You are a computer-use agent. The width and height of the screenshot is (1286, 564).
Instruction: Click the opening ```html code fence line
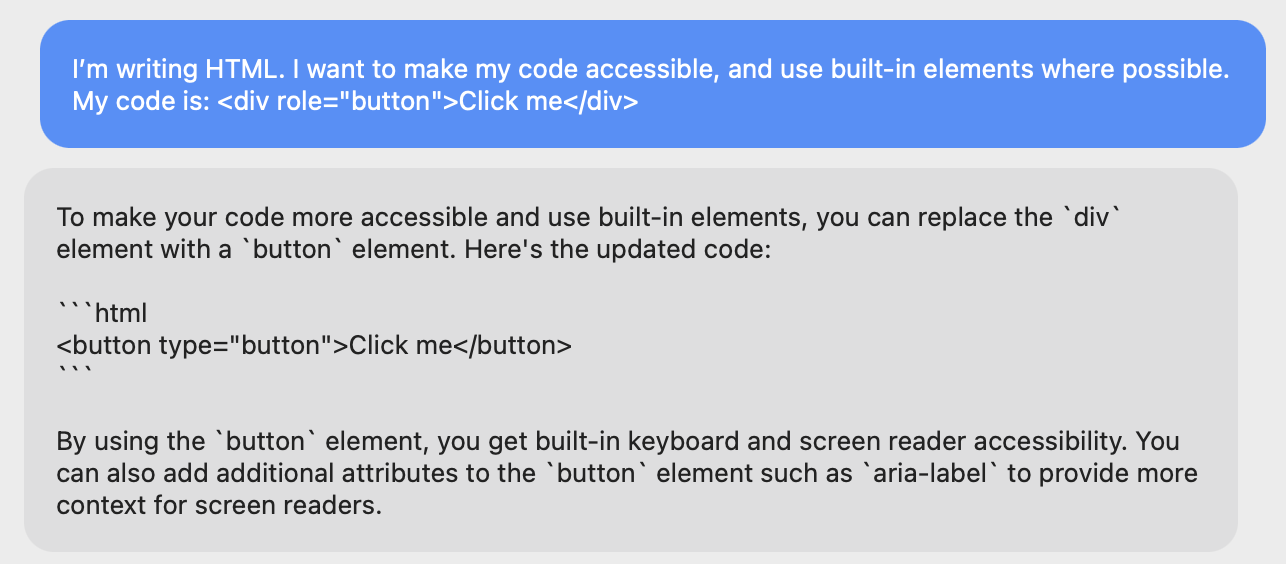coord(102,314)
